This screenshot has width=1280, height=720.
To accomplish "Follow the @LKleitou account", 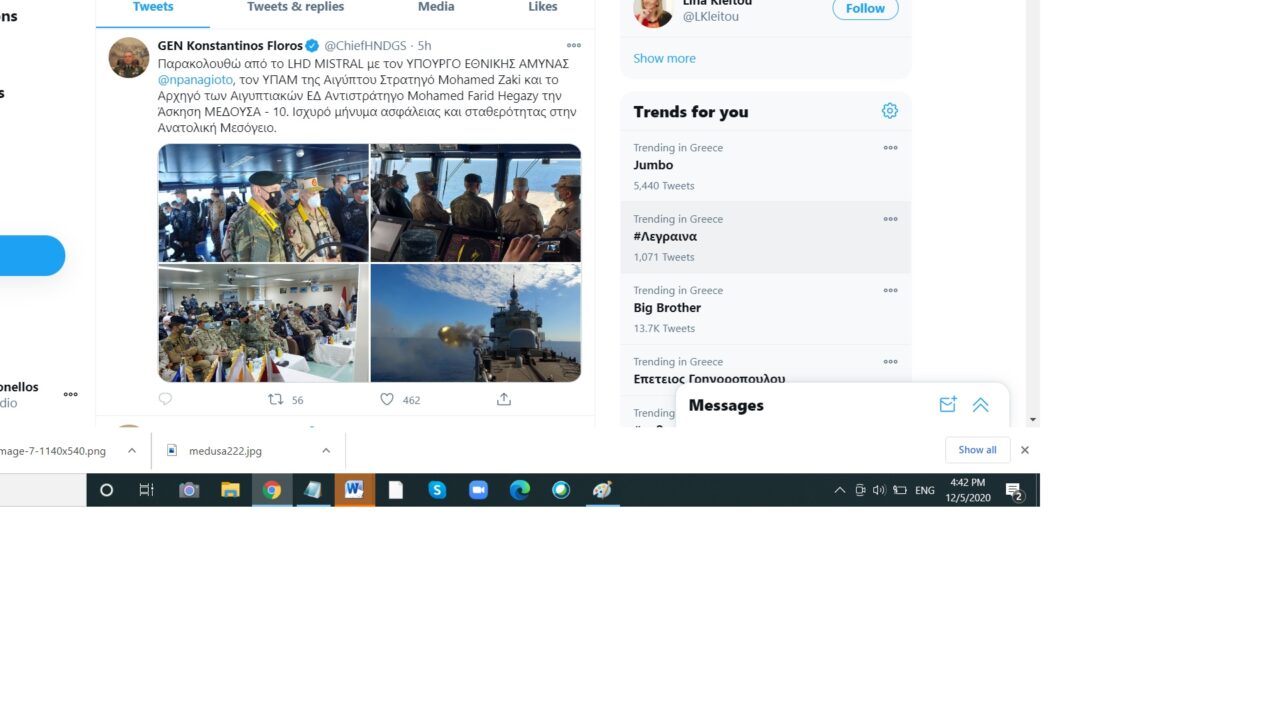I will (865, 9).
